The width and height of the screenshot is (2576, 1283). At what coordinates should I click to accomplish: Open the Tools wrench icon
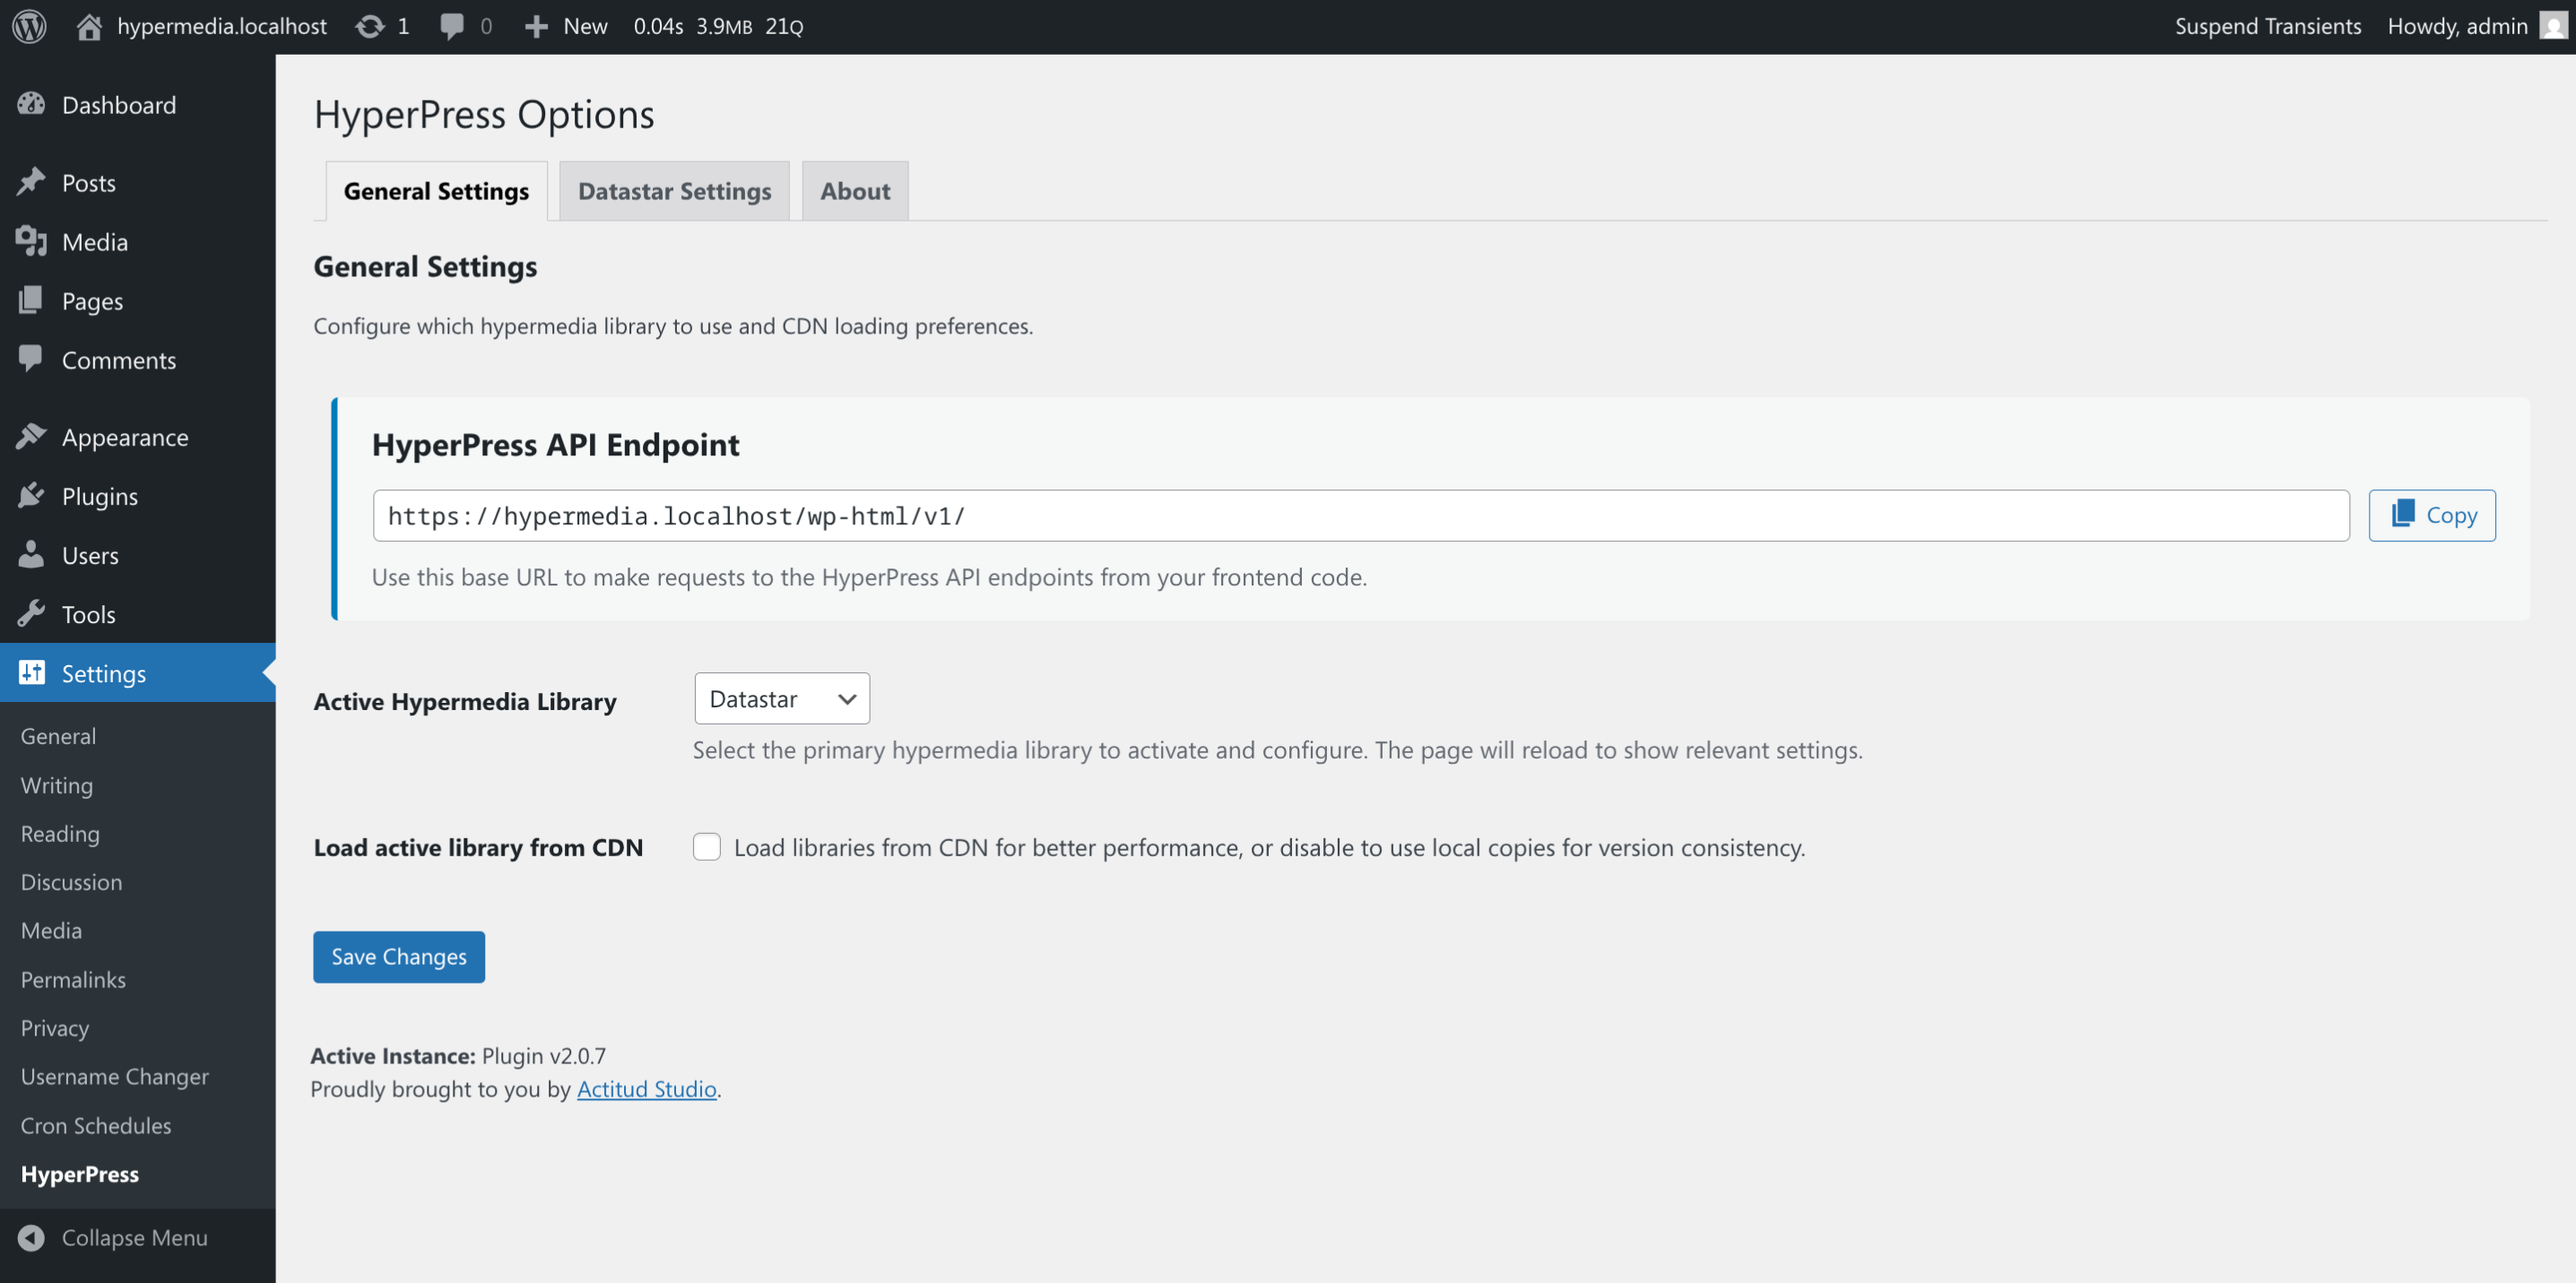point(32,613)
